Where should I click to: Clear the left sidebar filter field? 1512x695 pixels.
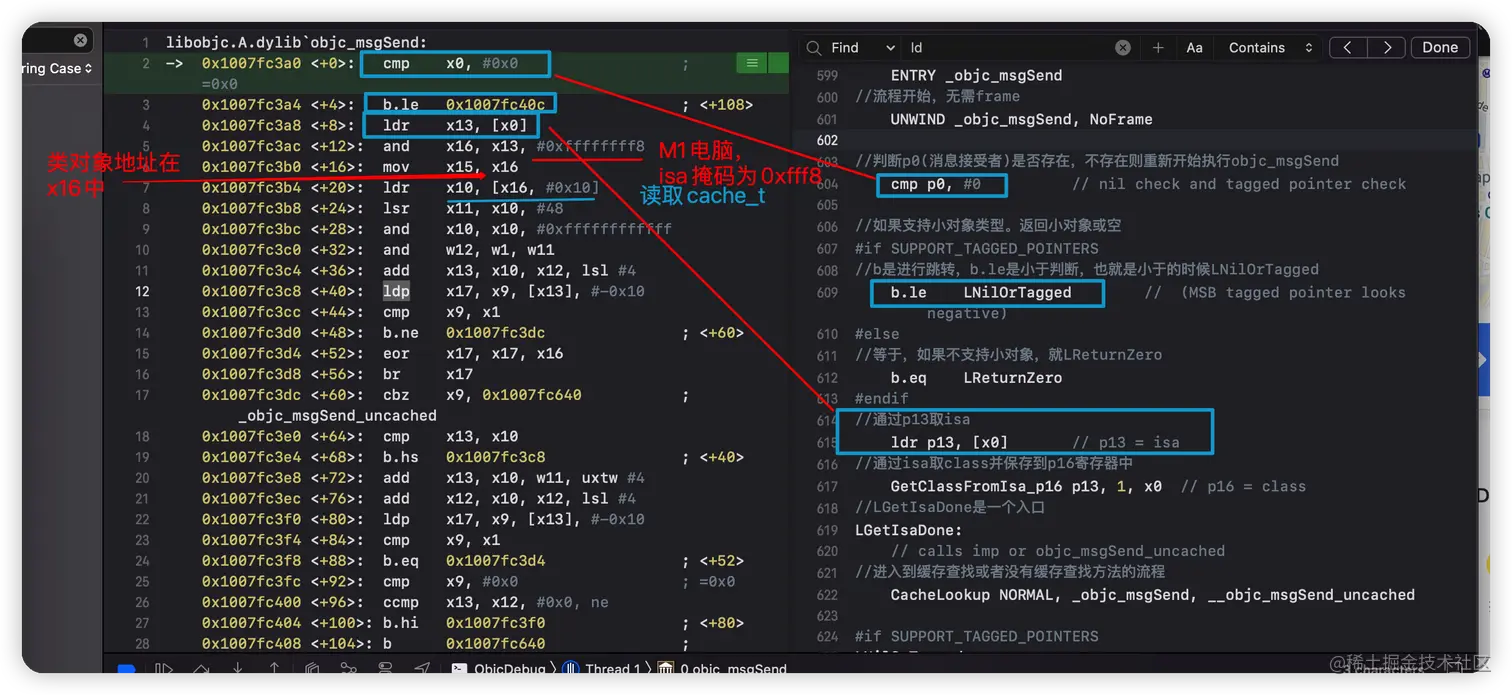pos(80,41)
